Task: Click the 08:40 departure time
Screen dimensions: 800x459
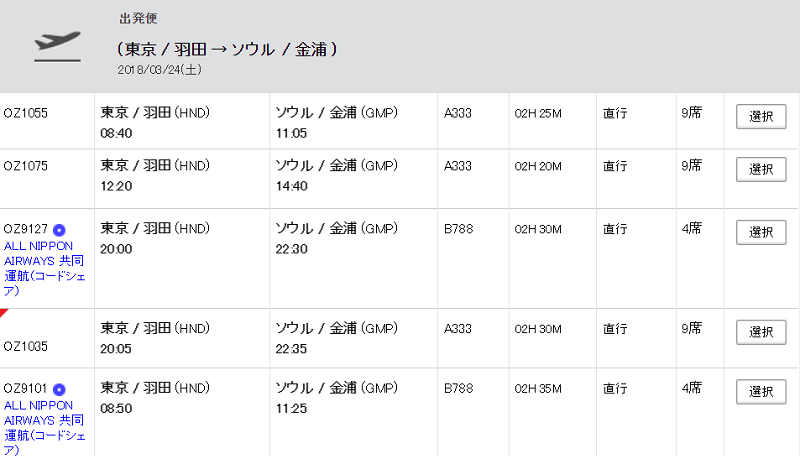Action: click(116, 134)
